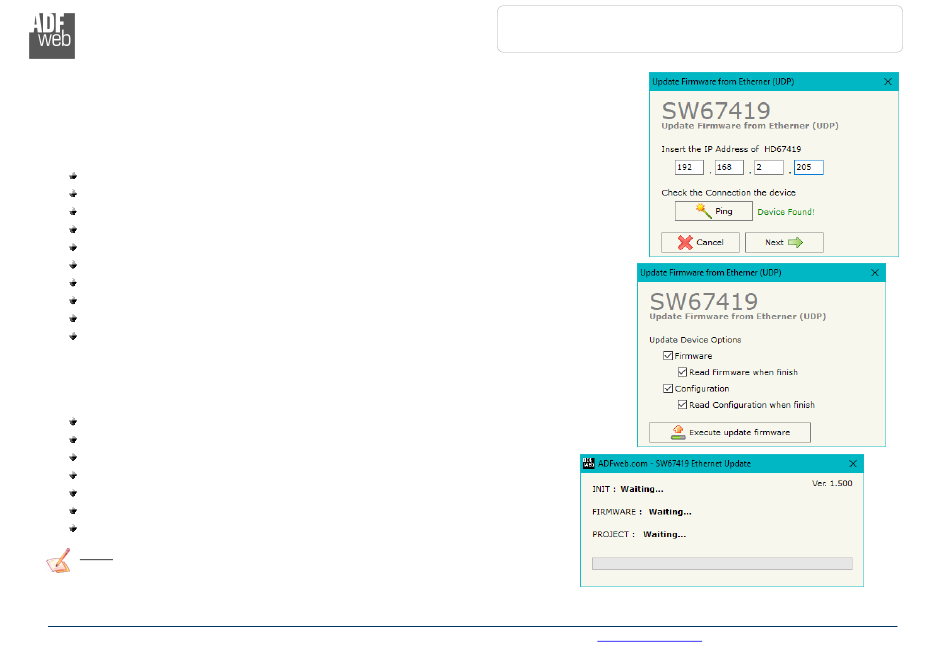
Task: Click the app icon in the Ethernet Update title bar
Action: [x=588, y=463]
